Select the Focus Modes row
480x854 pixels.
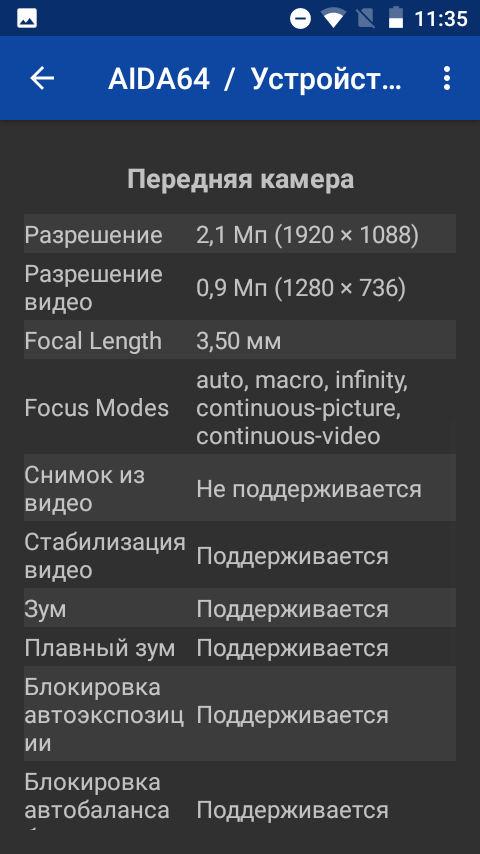240,407
